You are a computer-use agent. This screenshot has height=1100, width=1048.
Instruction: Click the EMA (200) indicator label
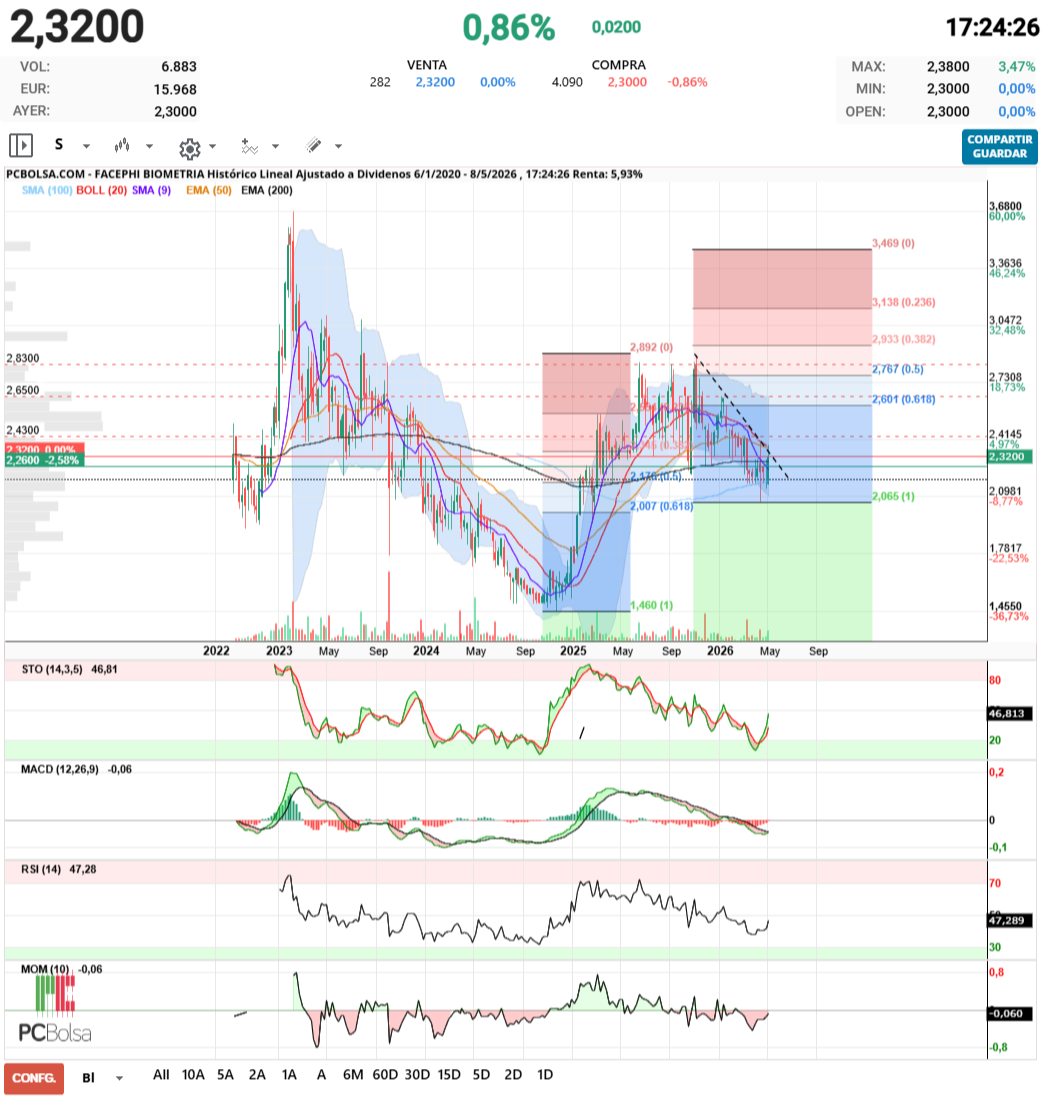267,190
